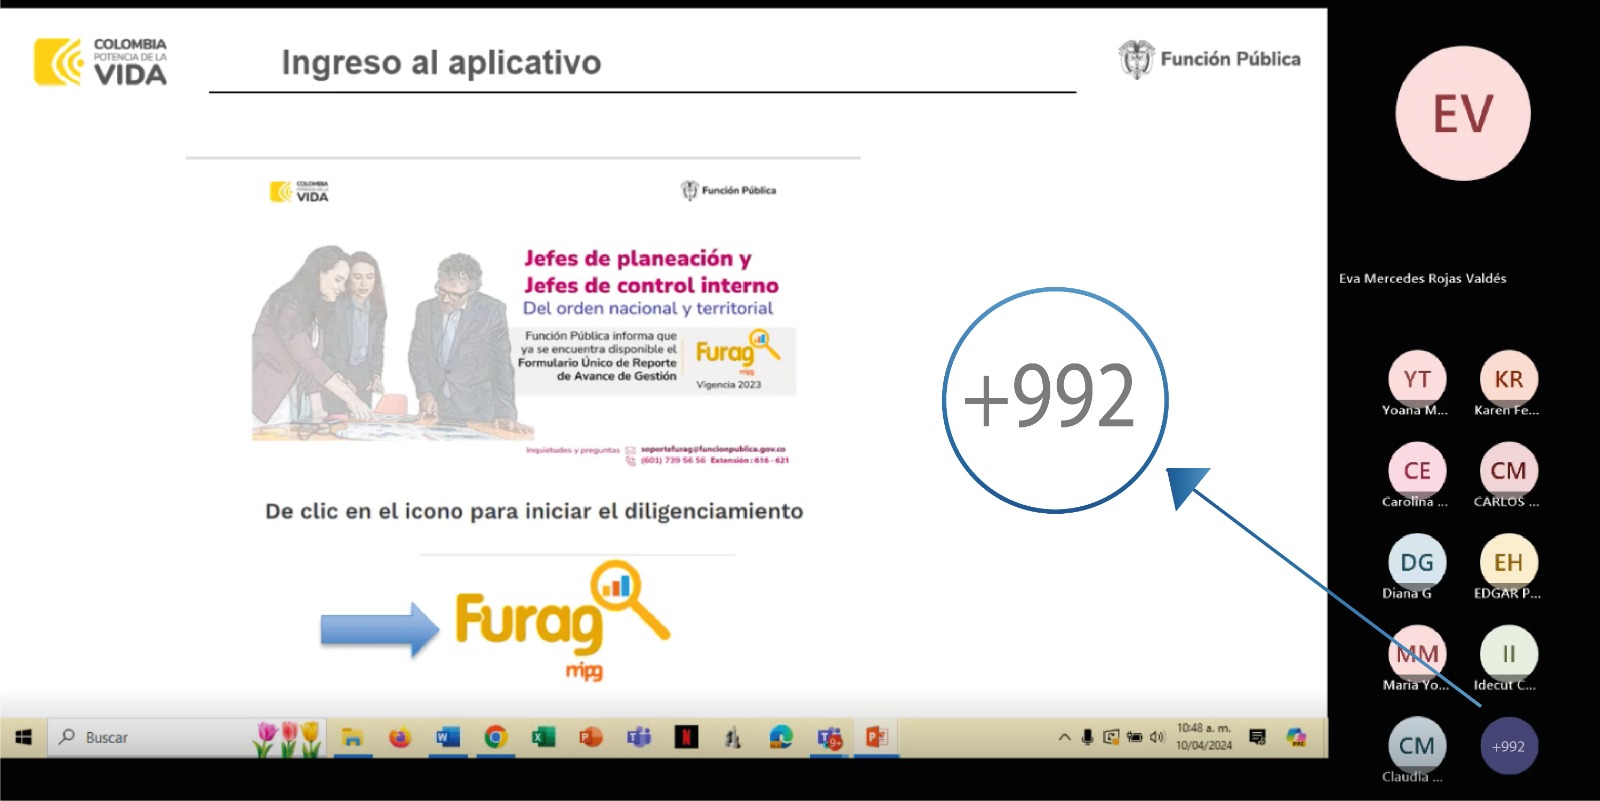1600x801 pixels.
Task: Open File Explorer from the taskbar
Action: click(x=352, y=738)
